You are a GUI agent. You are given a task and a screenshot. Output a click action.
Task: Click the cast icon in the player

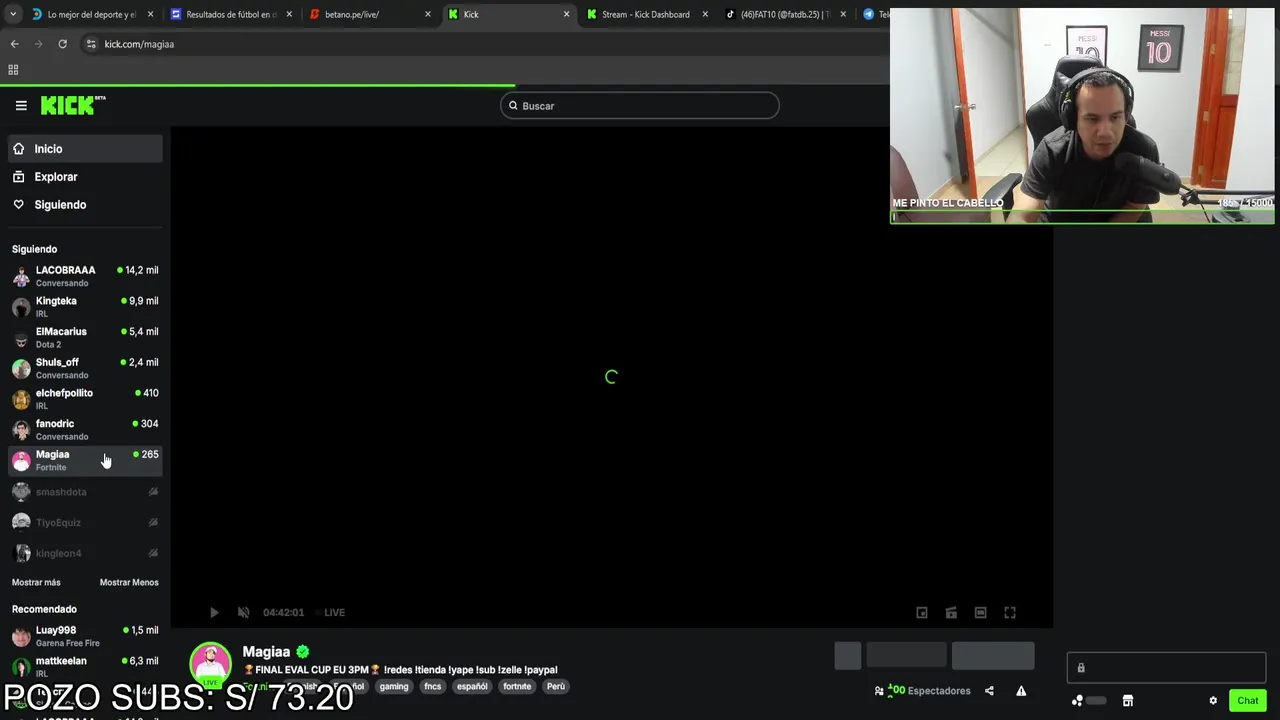951,612
